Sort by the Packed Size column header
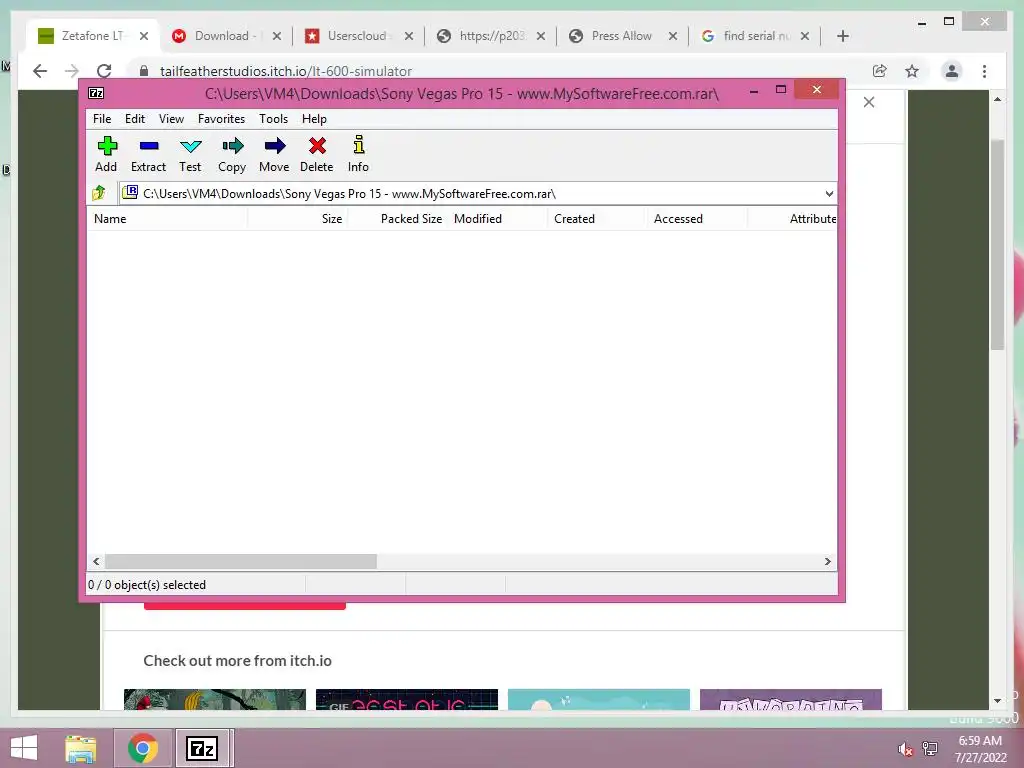1024x768 pixels. point(398,219)
